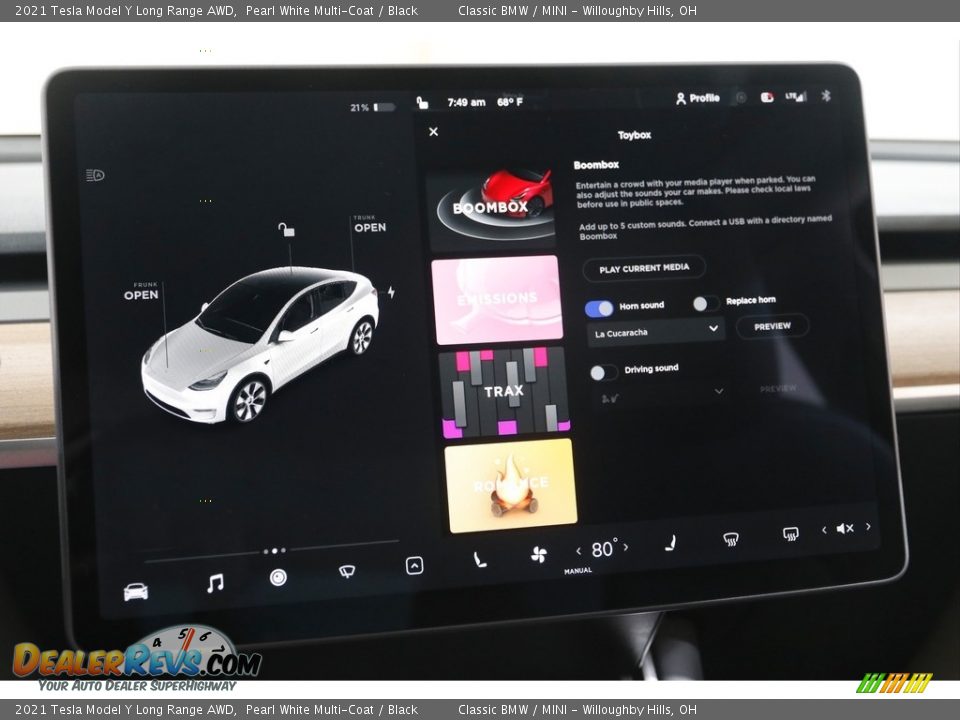This screenshot has width=960, height=720.
Task: Turn on the rear window defrost
Action: [790, 534]
